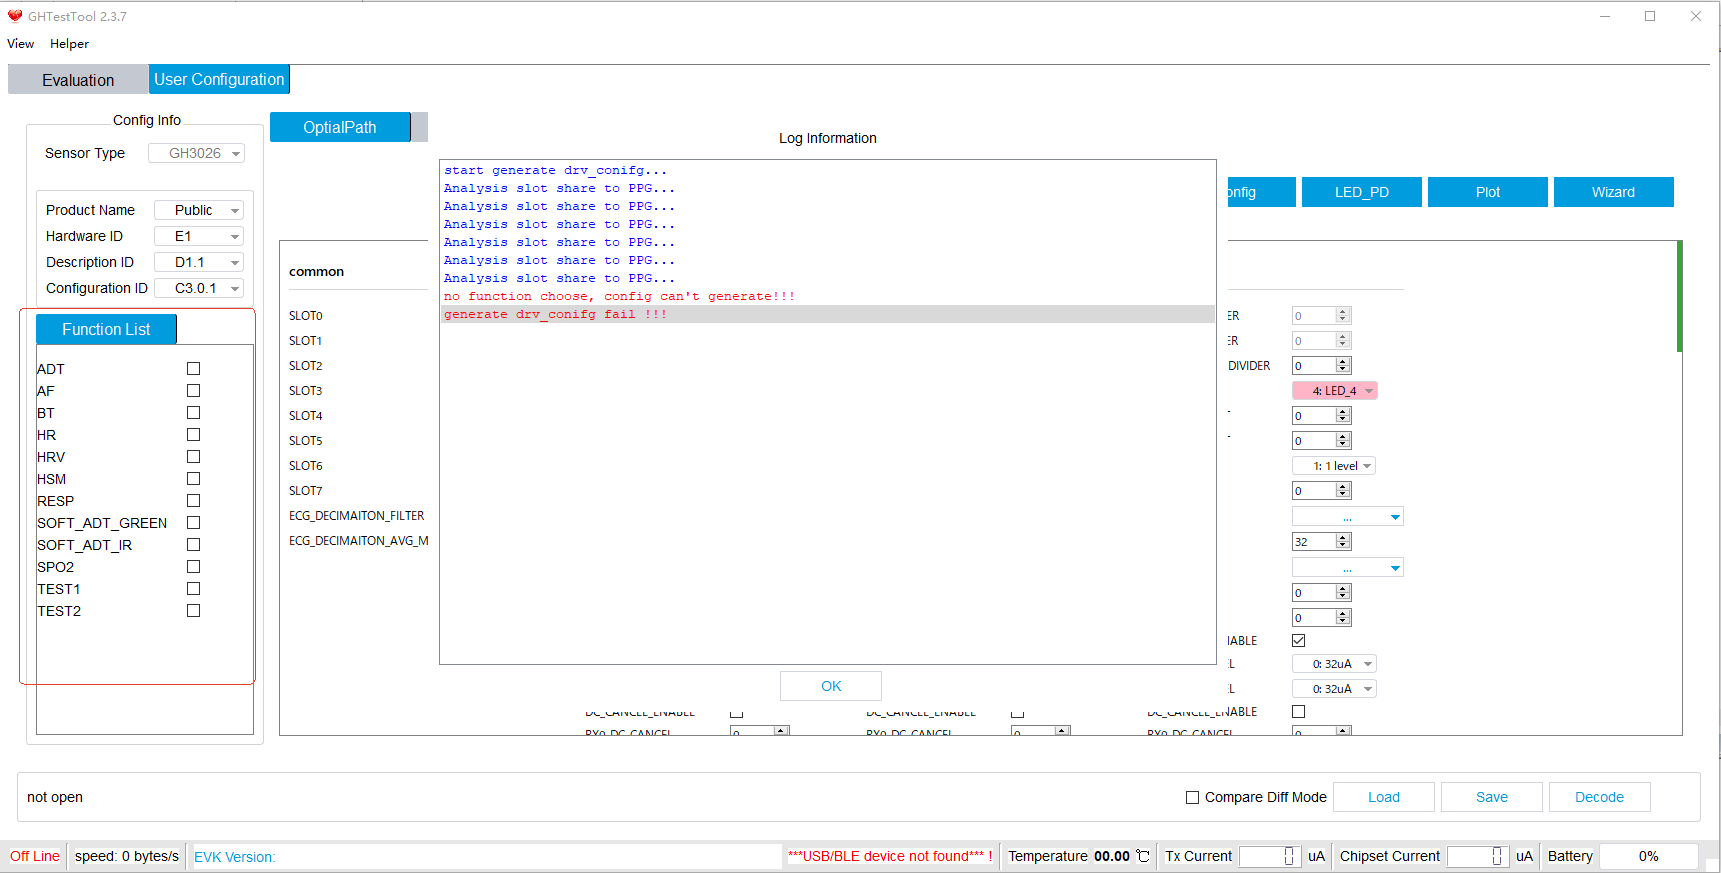This screenshot has width=1721, height=873.
Task: Open the Description ID dropdown
Action: tap(199, 262)
